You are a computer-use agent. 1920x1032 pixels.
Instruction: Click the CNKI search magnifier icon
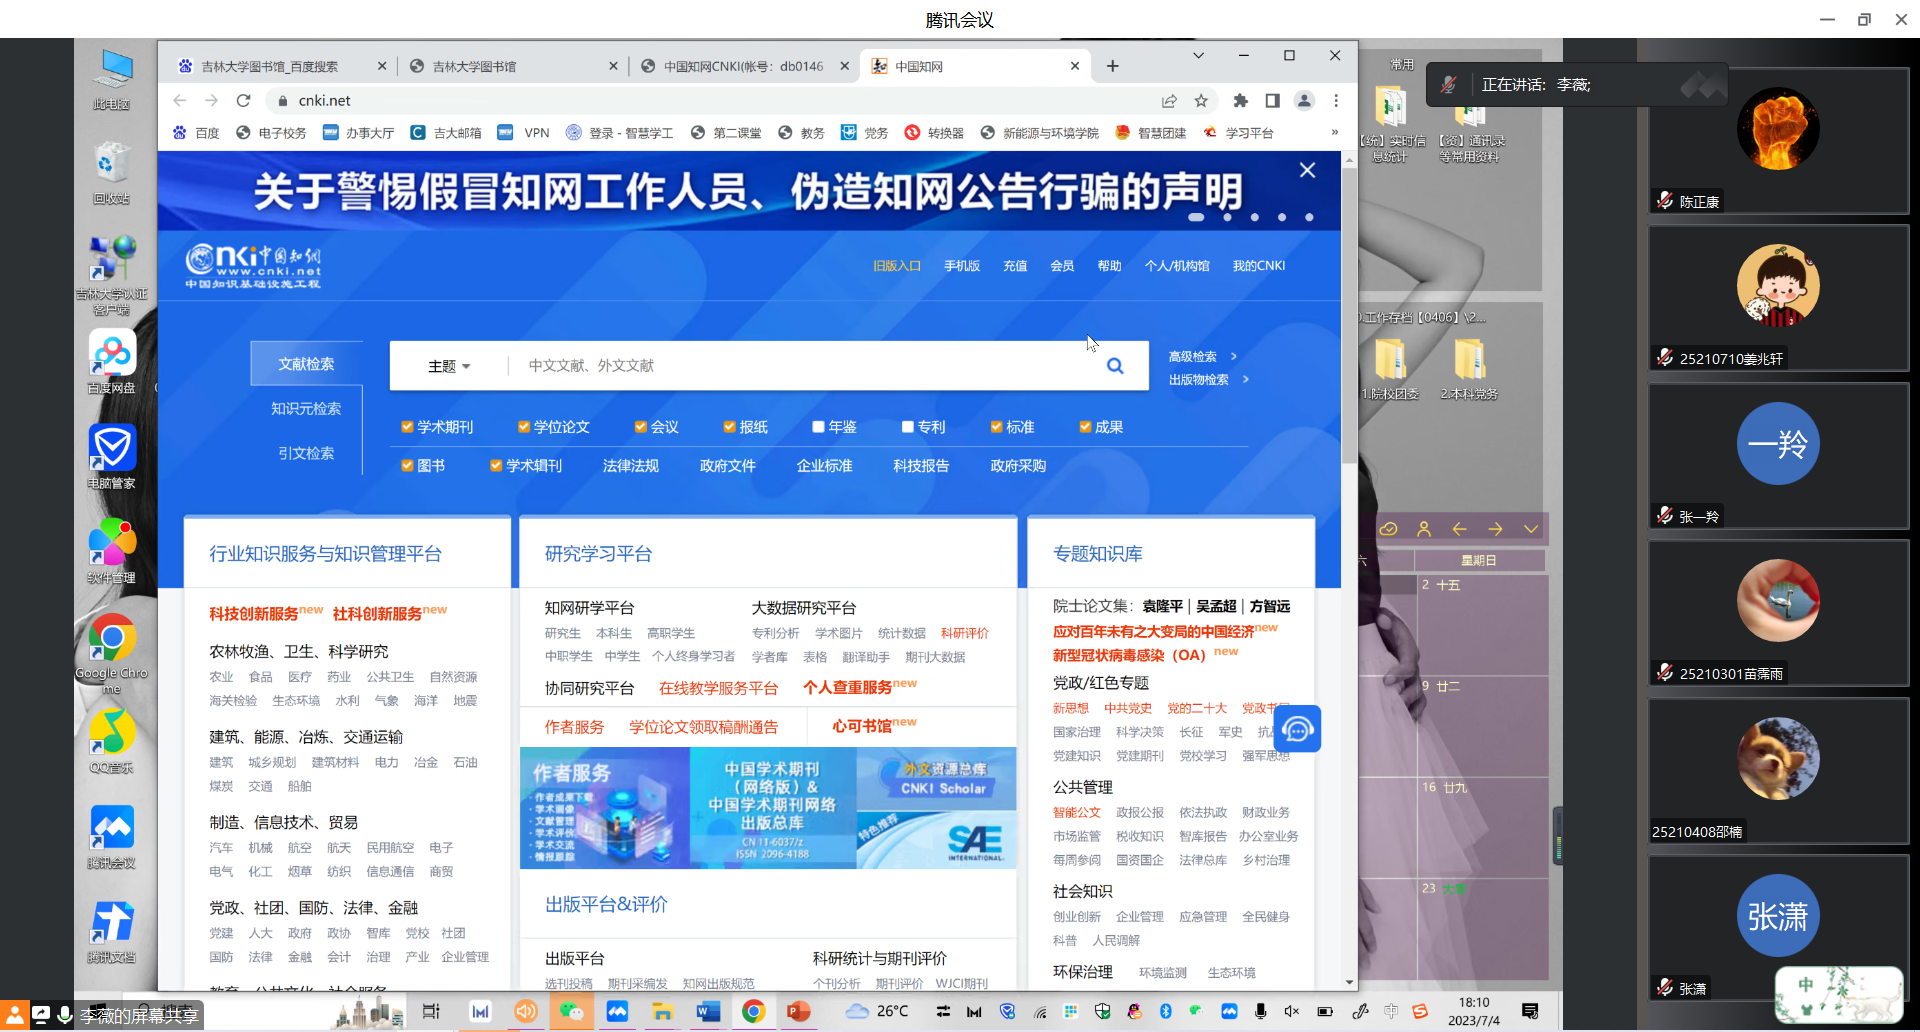click(x=1114, y=366)
